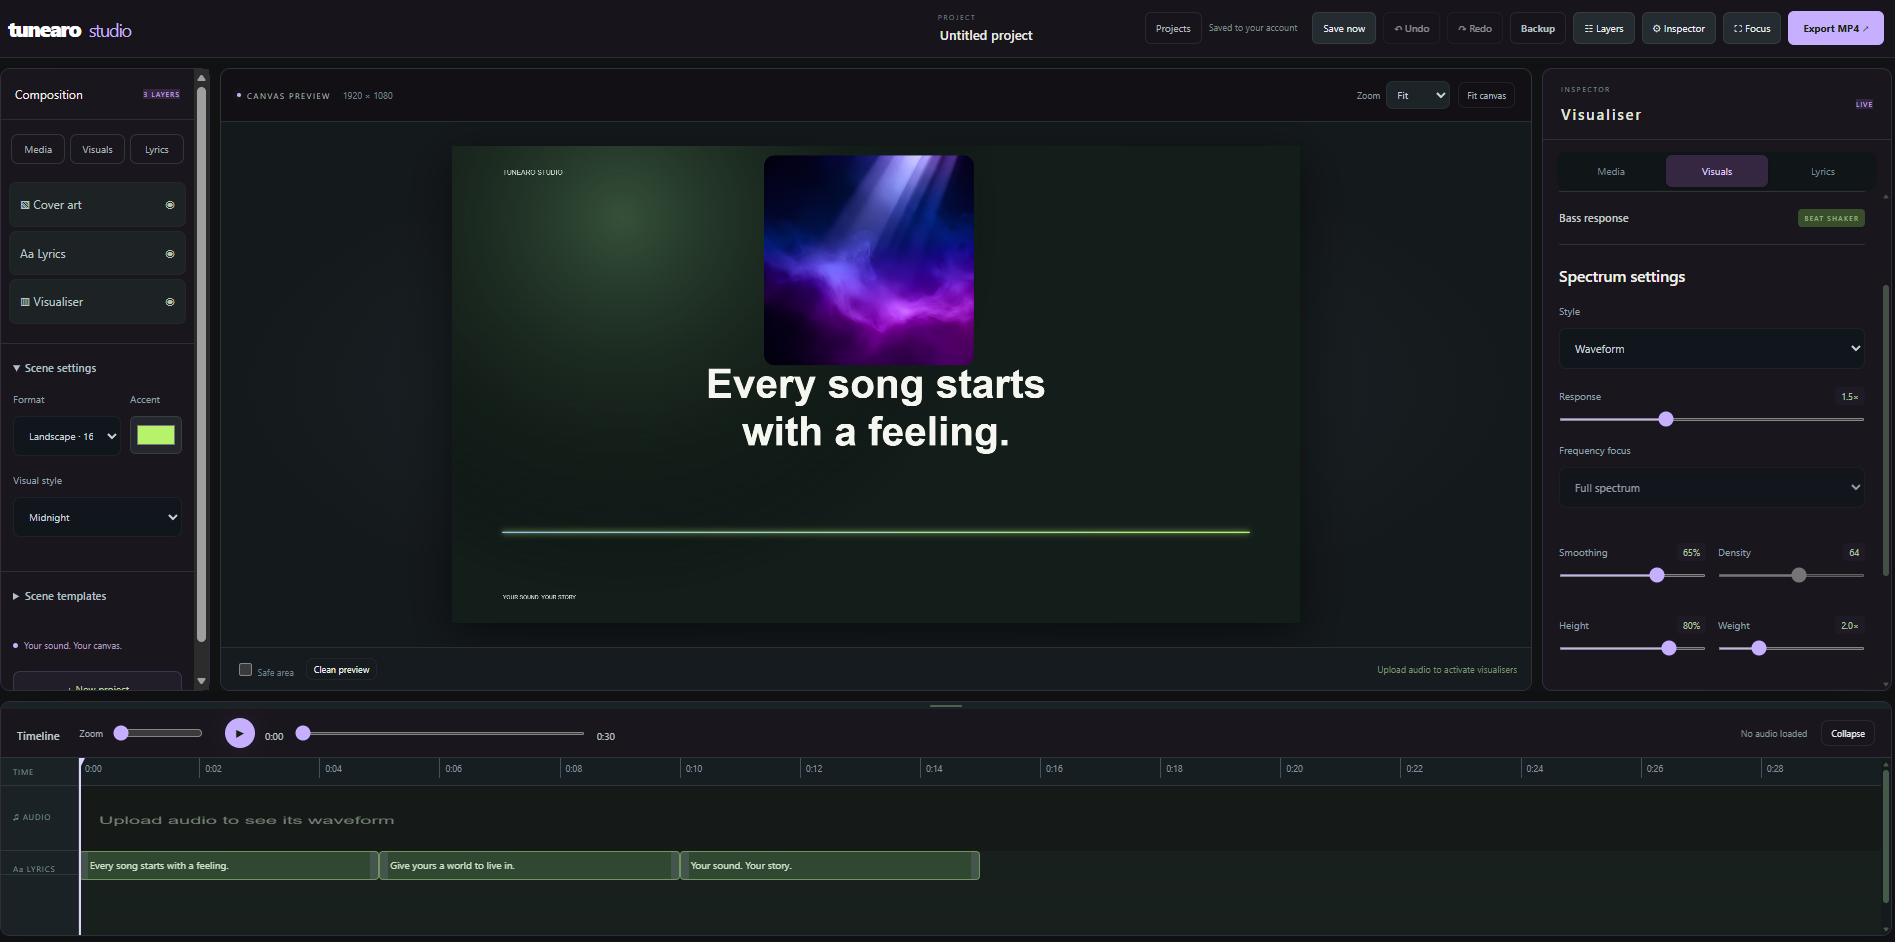Image resolution: width=1895 pixels, height=942 pixels.
Task: Click the cover art image on canvas
Action: tap(869, 259)
